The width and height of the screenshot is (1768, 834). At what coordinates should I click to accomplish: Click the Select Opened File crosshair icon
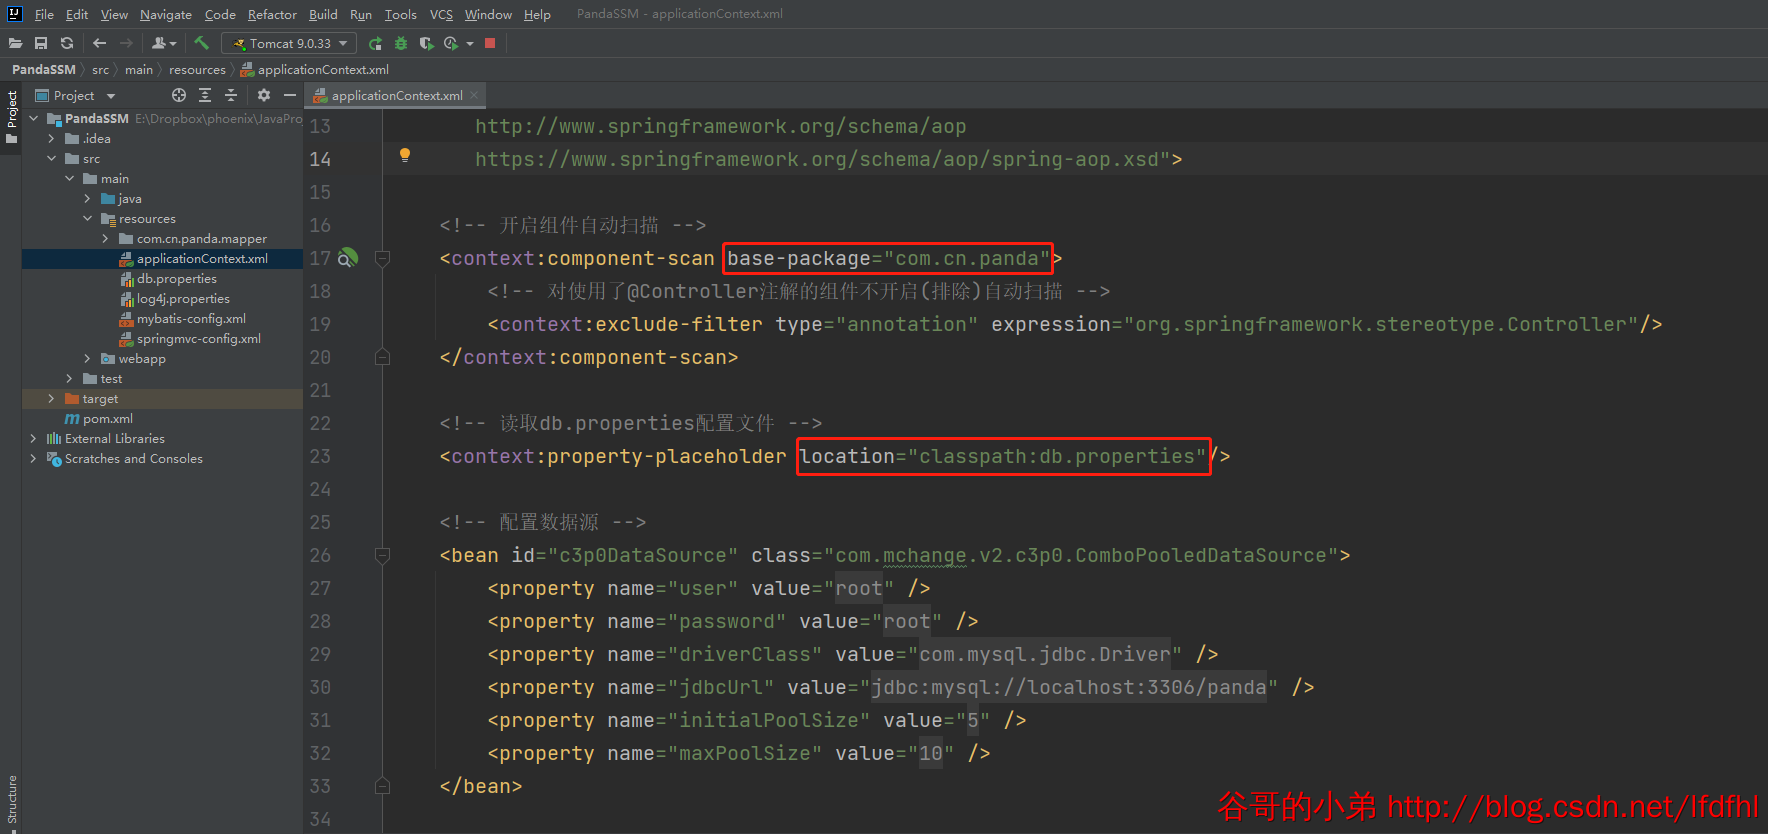click(x=179, y=95)
